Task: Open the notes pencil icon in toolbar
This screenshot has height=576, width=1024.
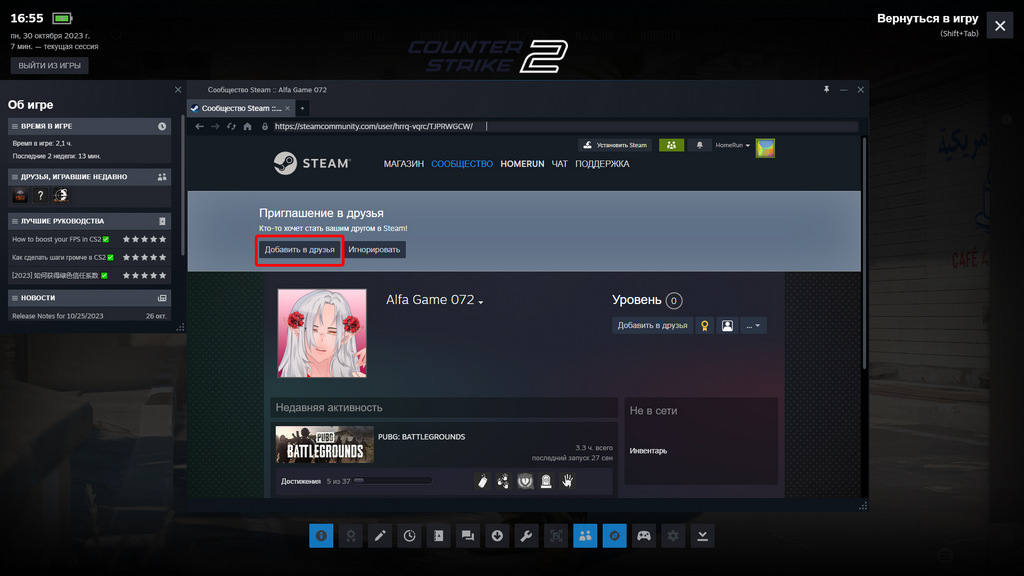Action: [x=380, y=536]
